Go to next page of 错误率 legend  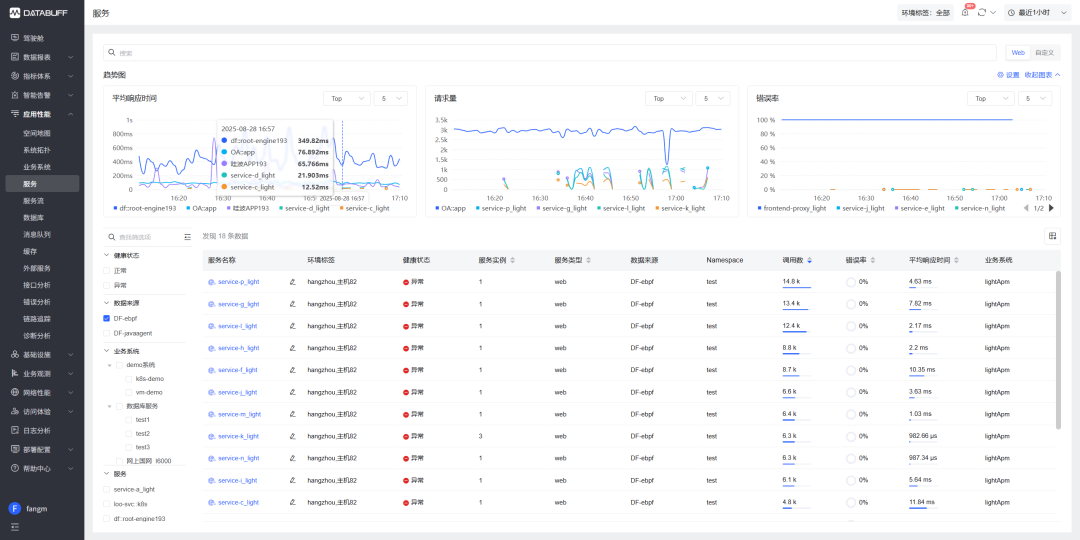coord(1051,208)
